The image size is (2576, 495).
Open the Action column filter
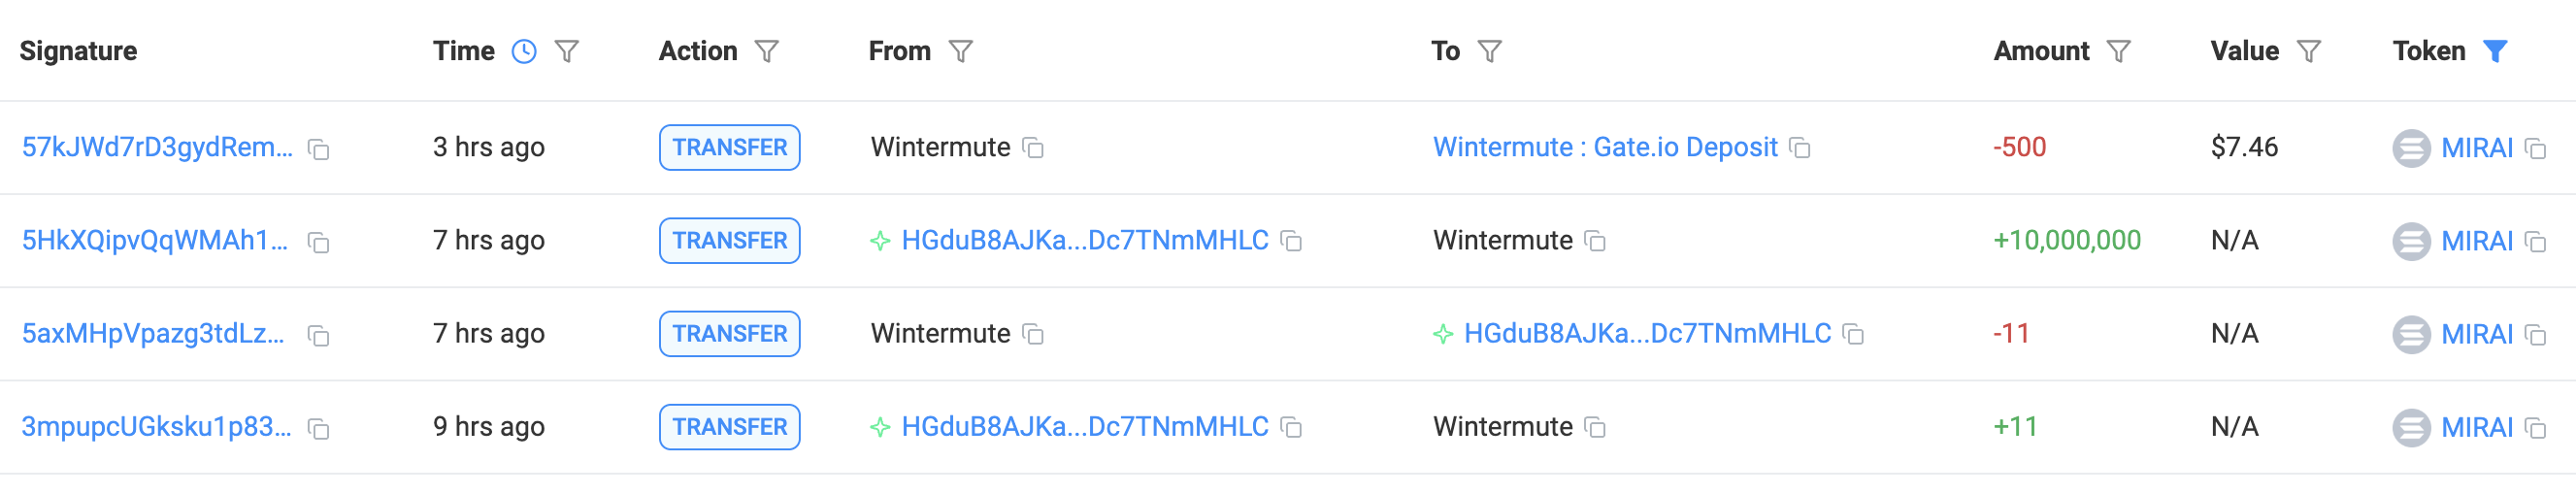(767, 51)
